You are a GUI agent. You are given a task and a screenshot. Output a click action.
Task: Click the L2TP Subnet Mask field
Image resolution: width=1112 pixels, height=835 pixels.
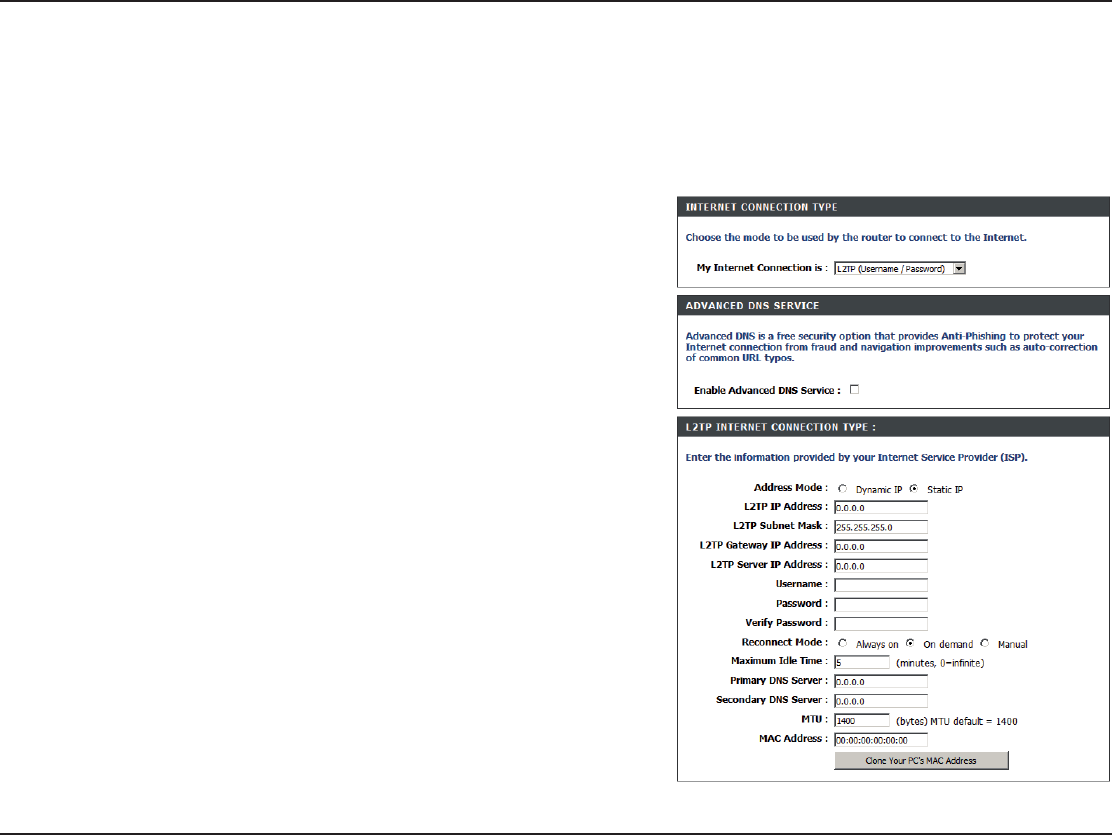881,527
